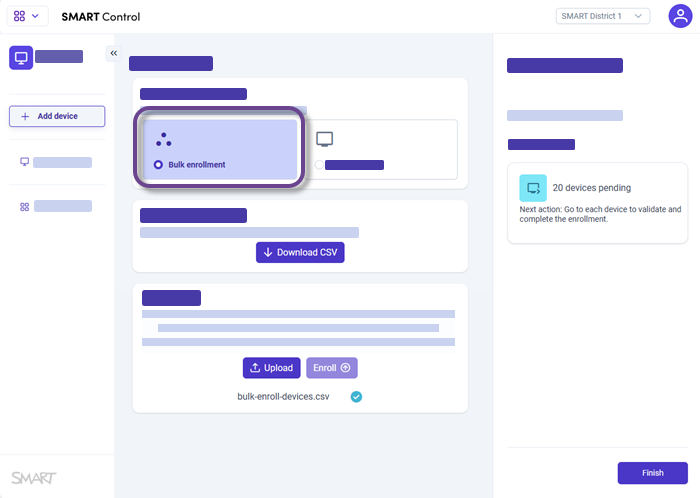This screenshot has width=700, height=498.
Task: Select the single device radio button
Action: 319,165
